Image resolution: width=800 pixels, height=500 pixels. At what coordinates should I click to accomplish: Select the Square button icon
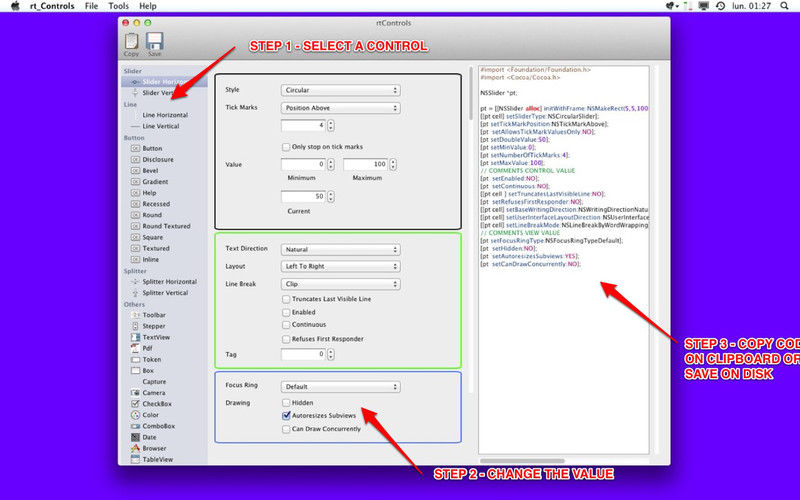click(135, 237)
